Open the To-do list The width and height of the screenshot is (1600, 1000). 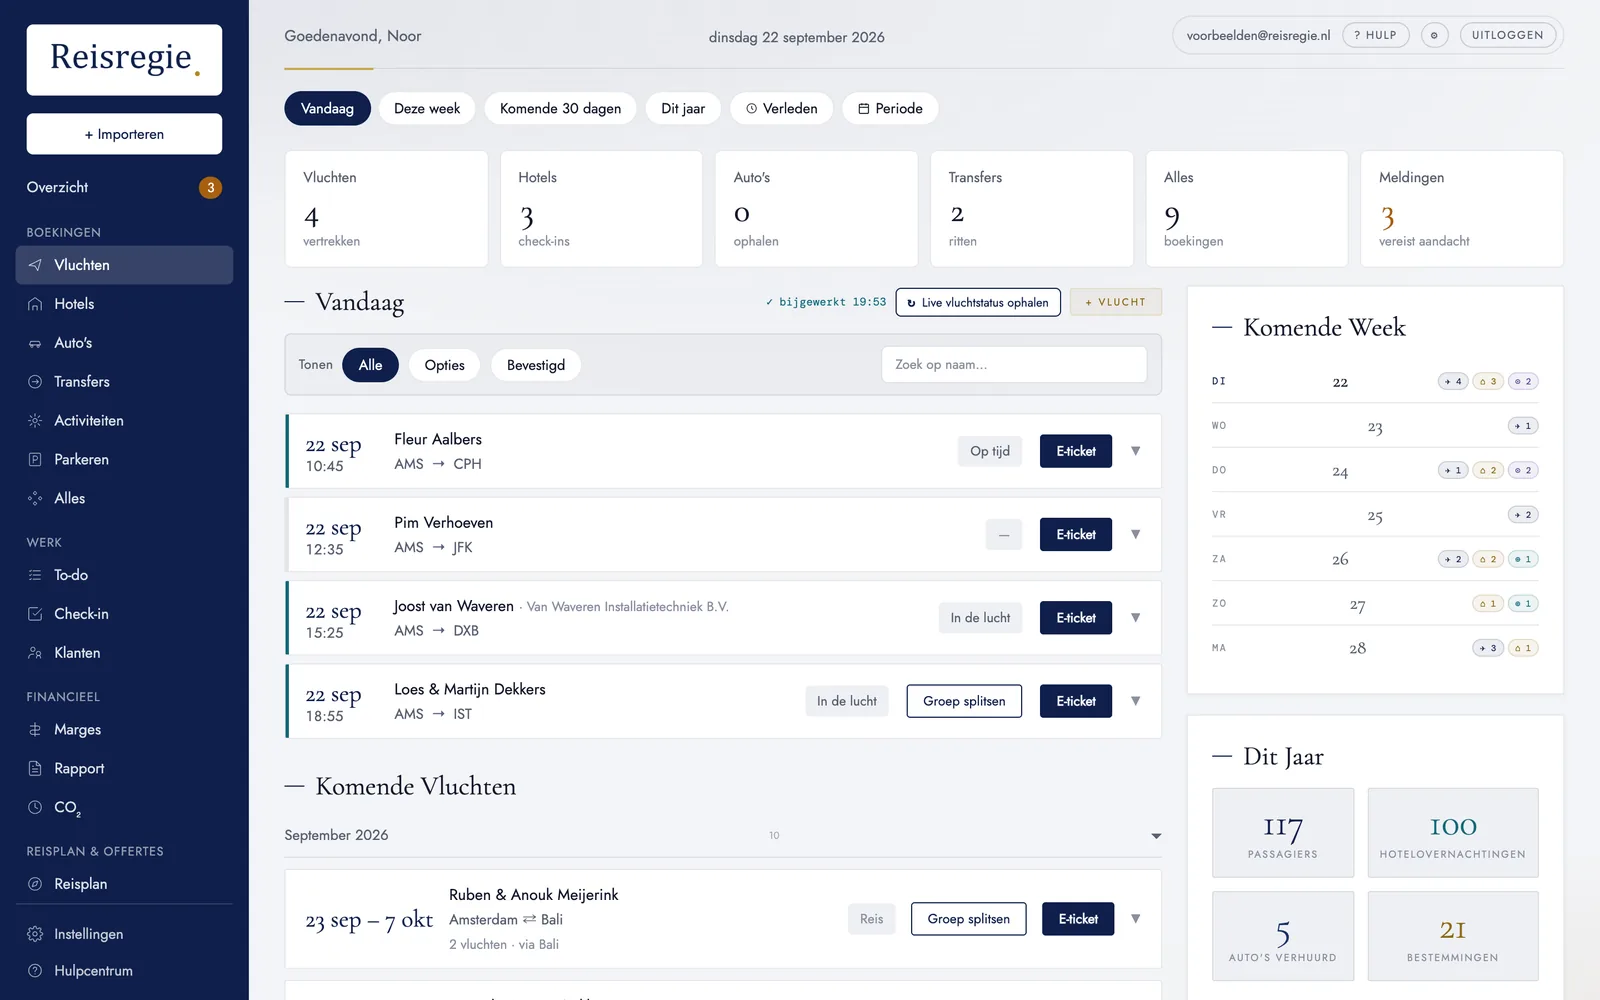pos(124,575)
